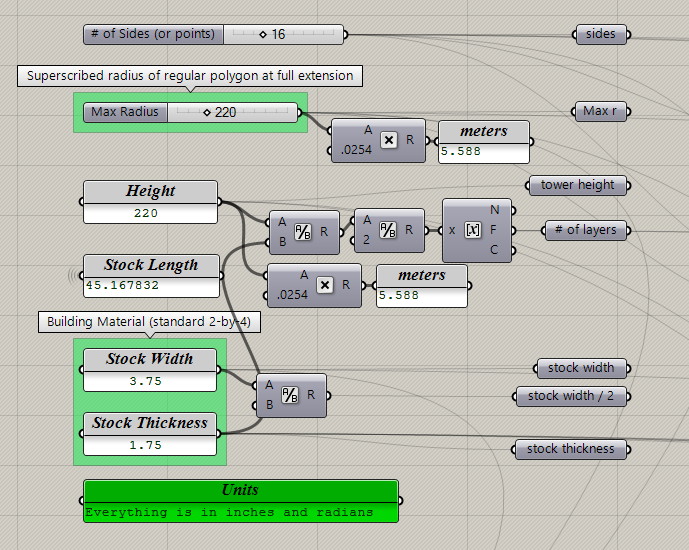Click the Stock Thickness value 1.75
The width and height of the screenshot is (689, 550).
point(146,445)
